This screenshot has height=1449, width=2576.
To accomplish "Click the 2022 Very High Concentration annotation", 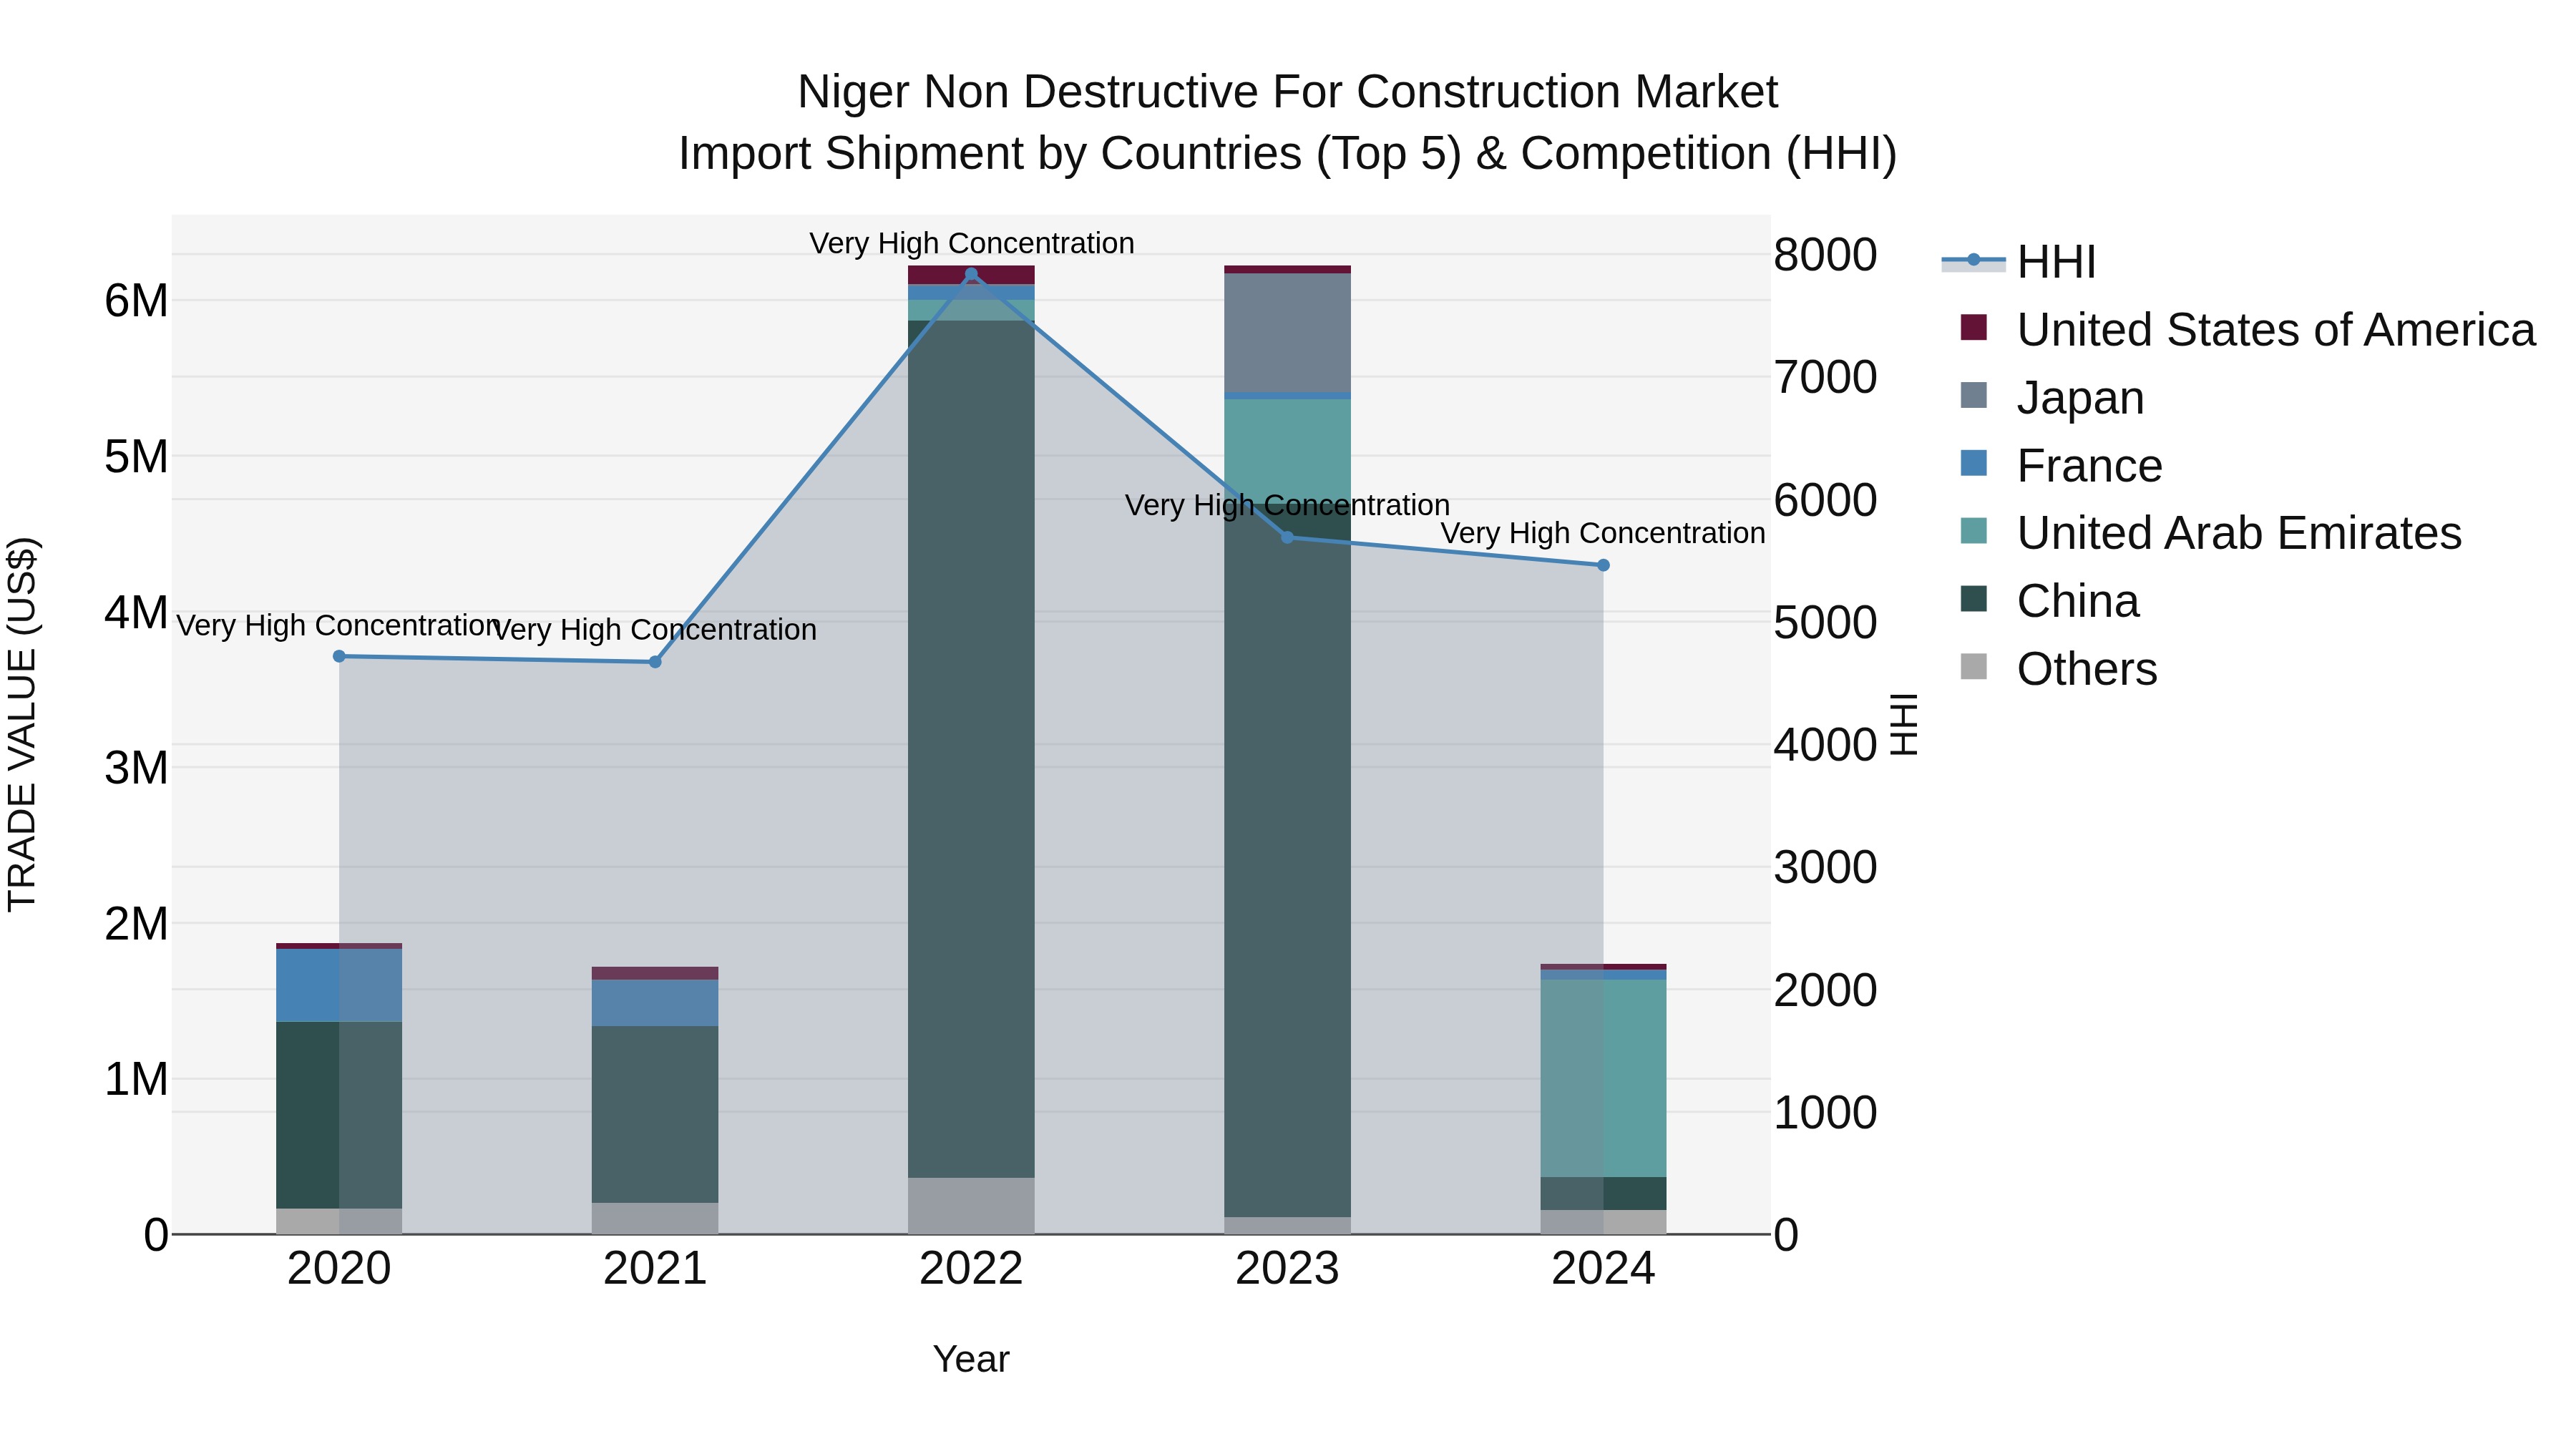I will point(971,243).
